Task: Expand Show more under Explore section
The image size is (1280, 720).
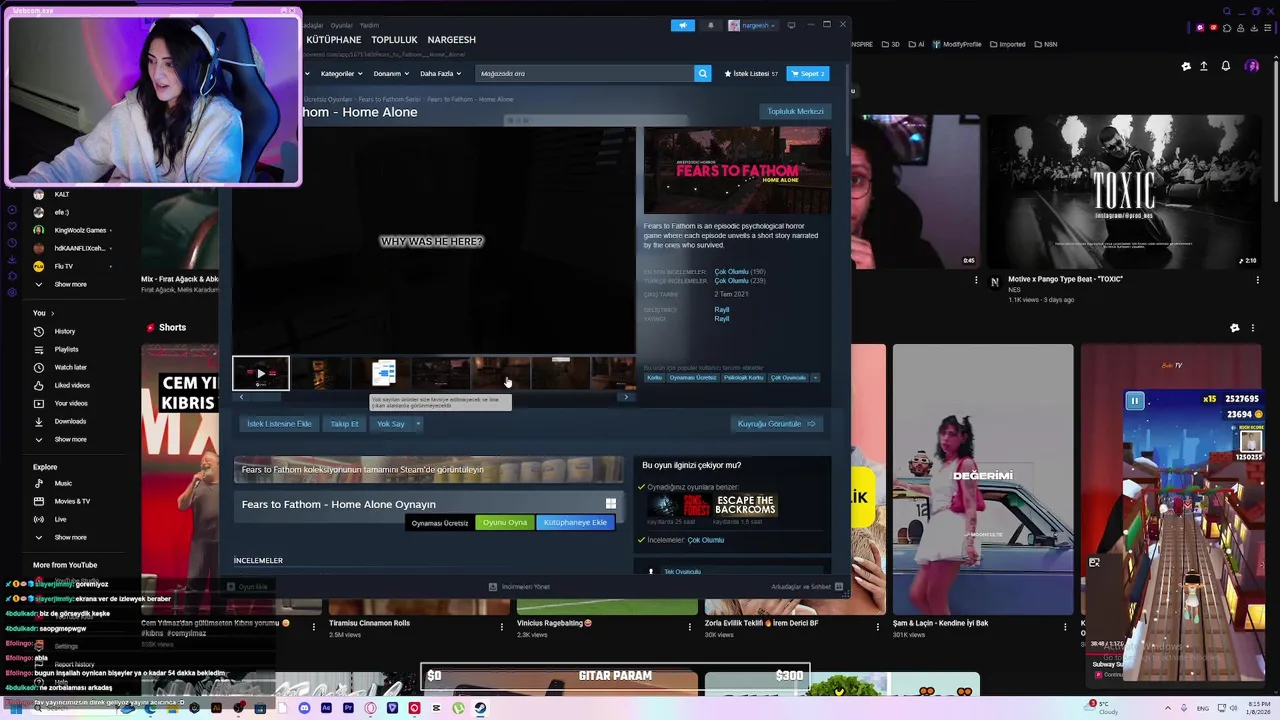Action: 70,537
